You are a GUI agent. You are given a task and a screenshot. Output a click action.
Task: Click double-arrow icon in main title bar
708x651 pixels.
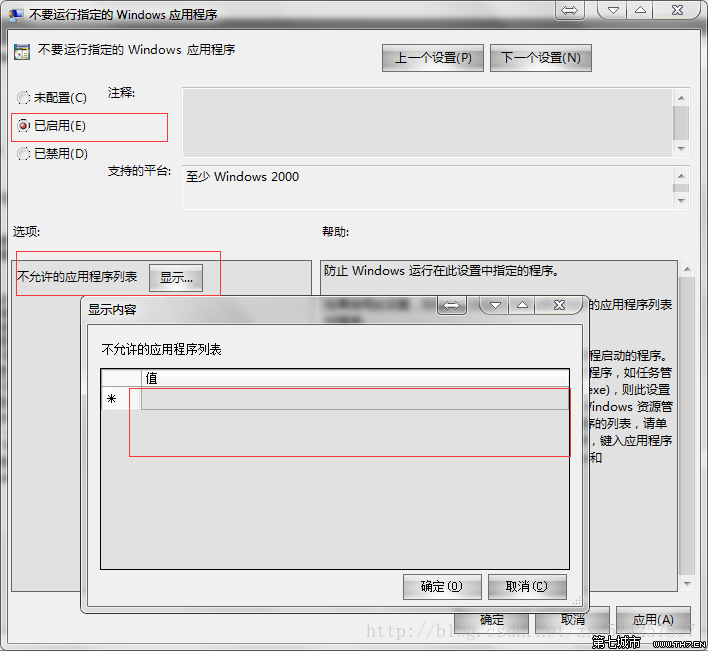(x=570, y=10)
